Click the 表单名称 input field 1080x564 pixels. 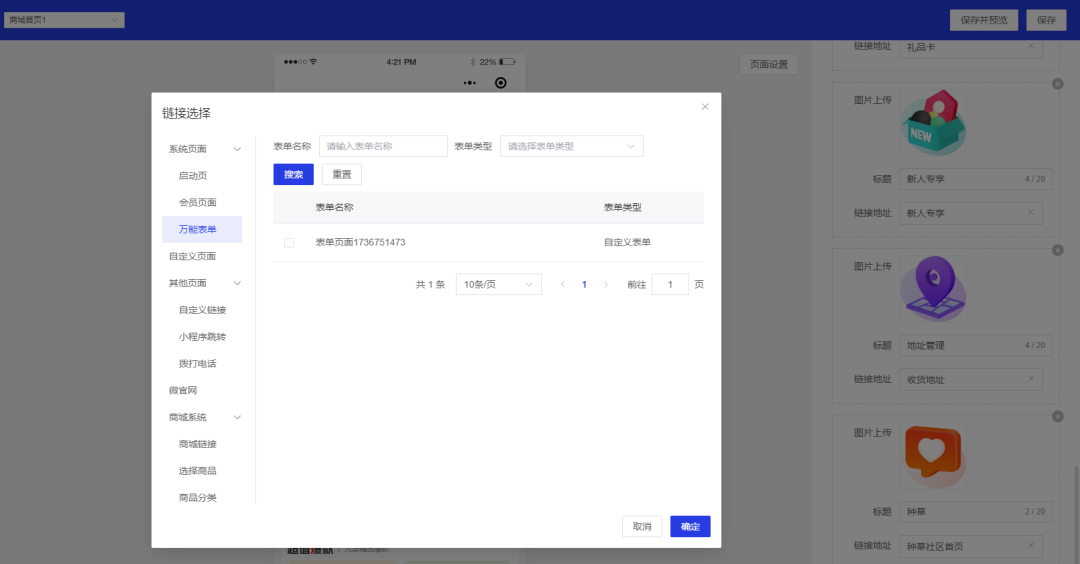[x=383, y=147]
